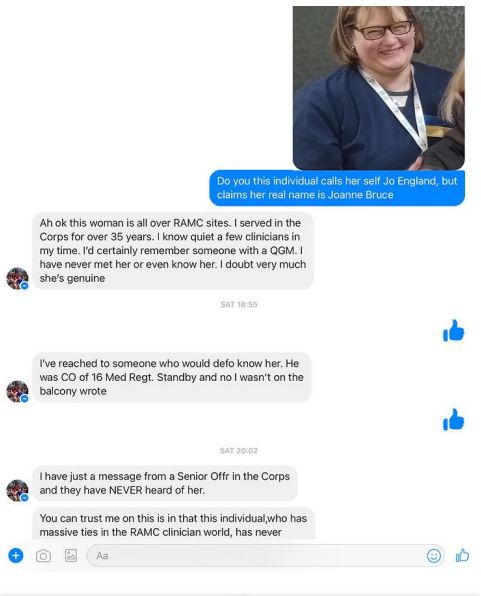
Task: Tap the thumbs-up sent above SAT 20:02
Action: tap(453, 419)
